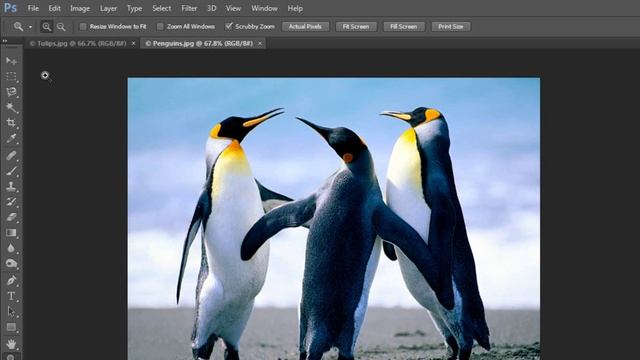640x360 pixels.
Task: Click the Fill Screen button
Action: pos(404,27)
